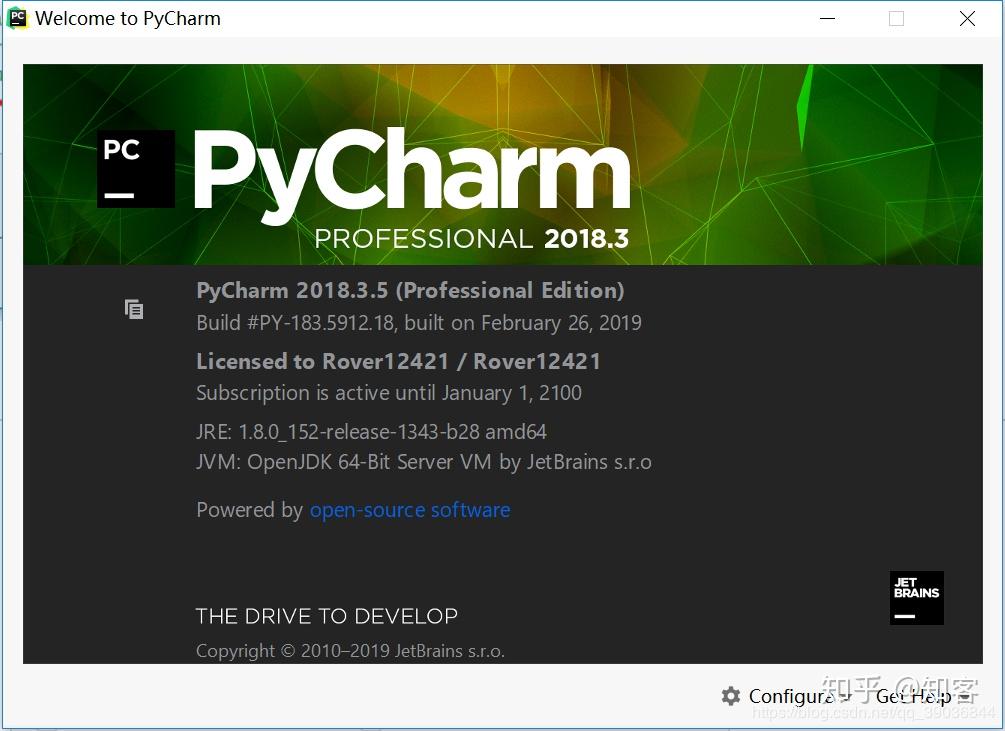
Task: Click the subscription active until line
Action: 388,393
